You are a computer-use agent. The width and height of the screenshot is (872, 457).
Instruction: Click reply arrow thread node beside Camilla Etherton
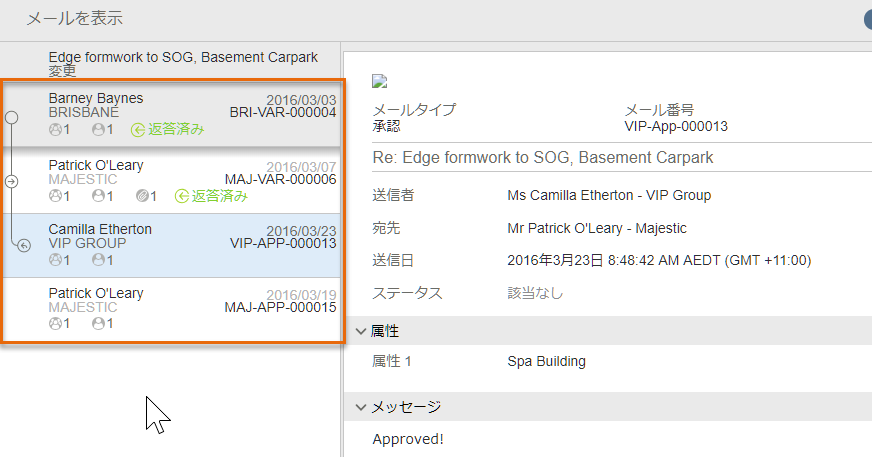click(24, 245)
